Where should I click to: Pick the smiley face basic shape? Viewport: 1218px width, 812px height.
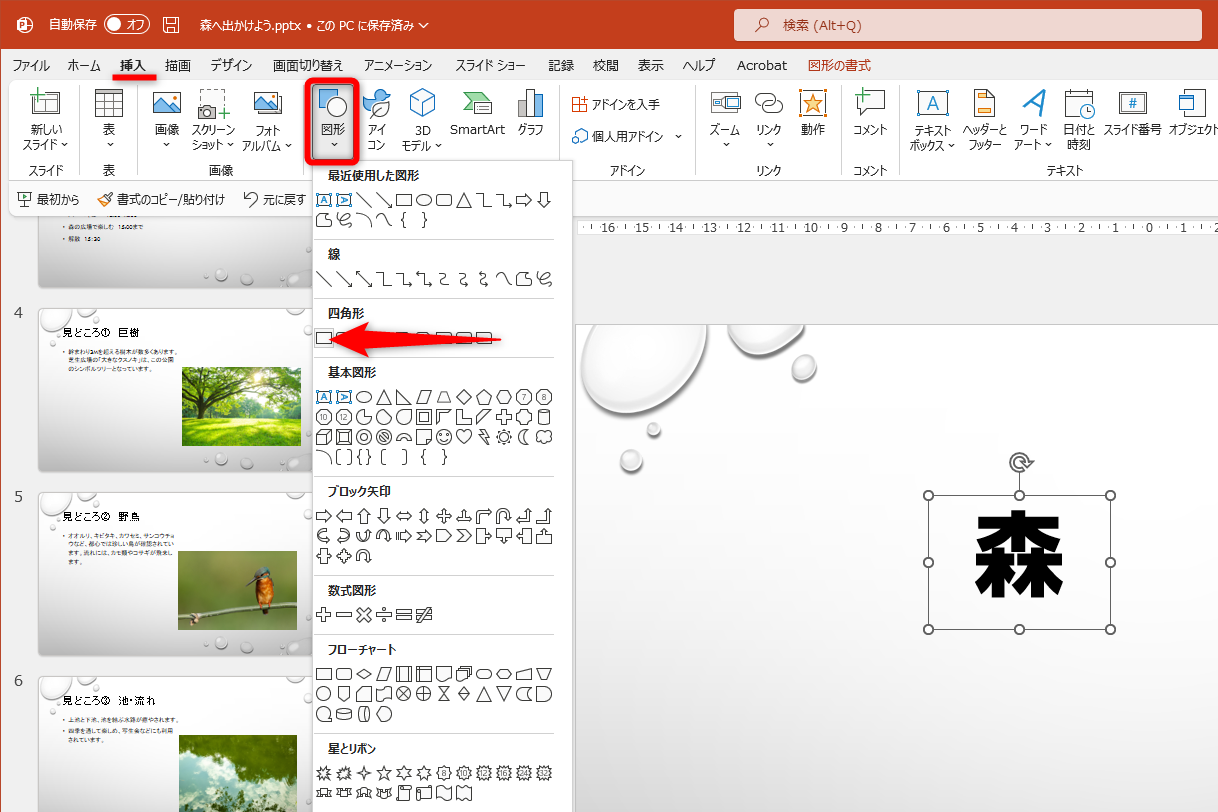443,436
